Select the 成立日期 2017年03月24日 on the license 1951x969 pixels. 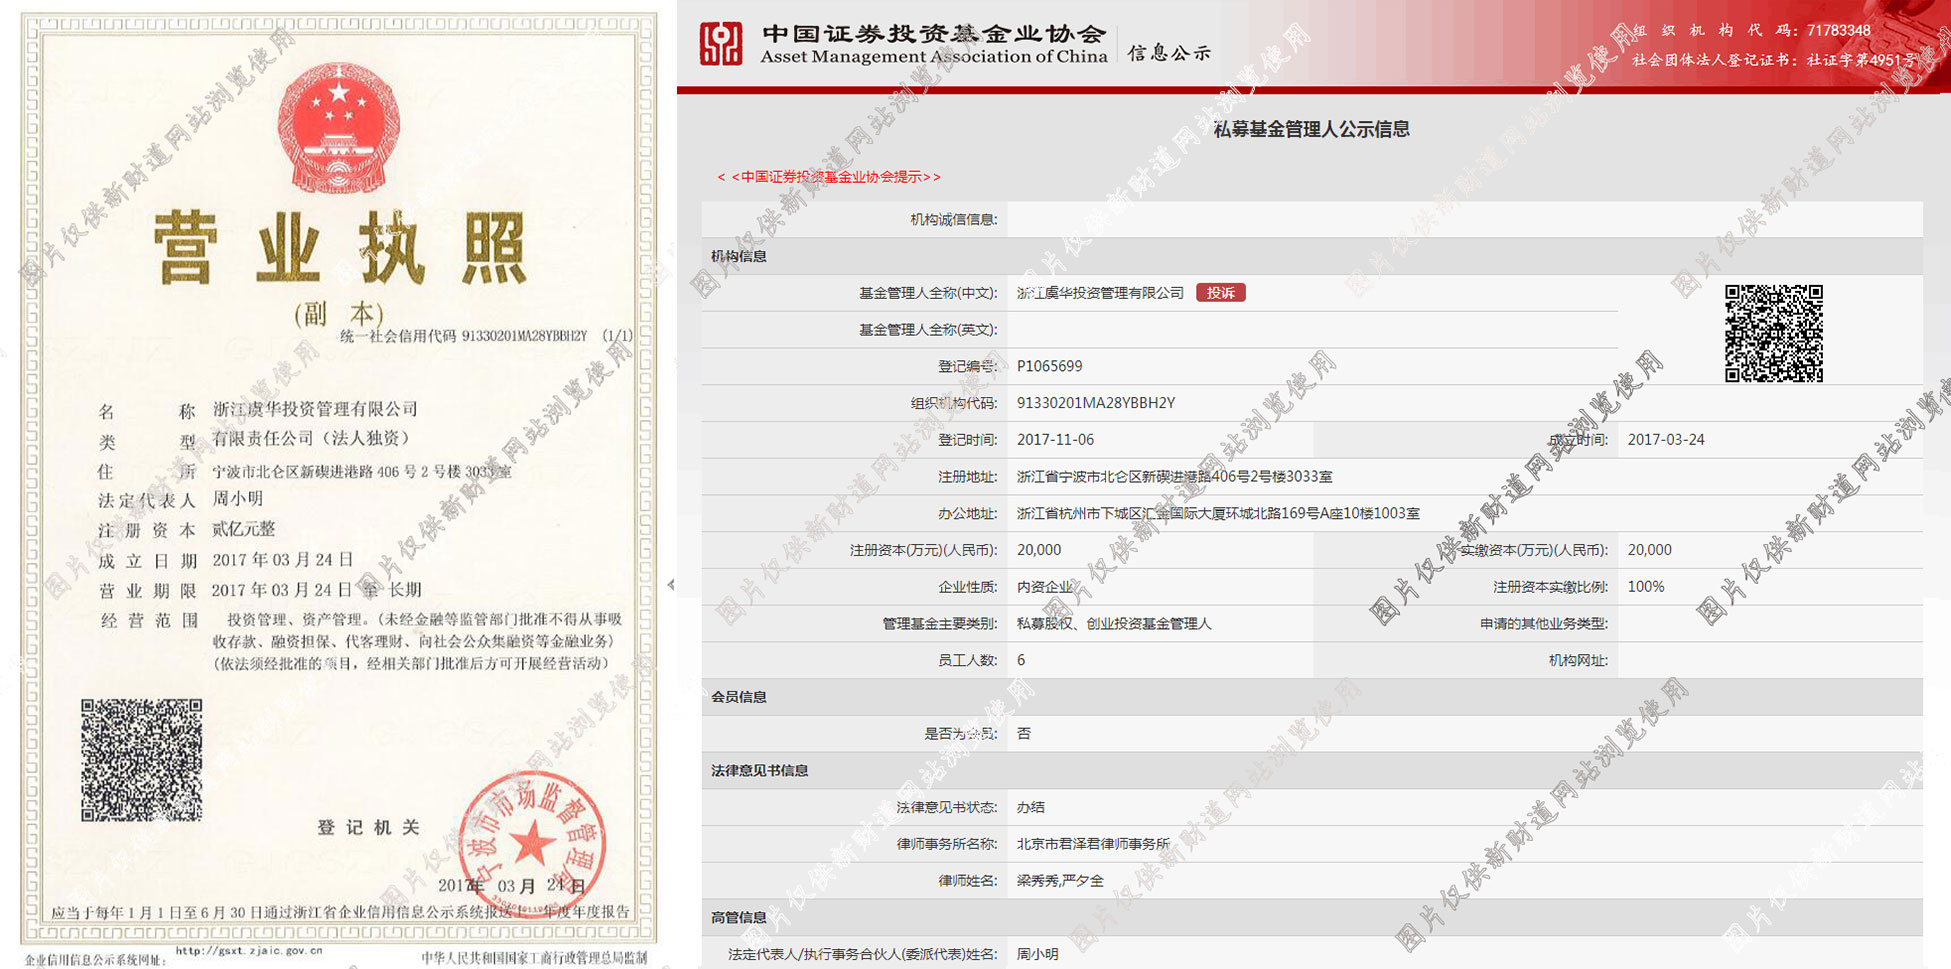click(x=282, y=560)
